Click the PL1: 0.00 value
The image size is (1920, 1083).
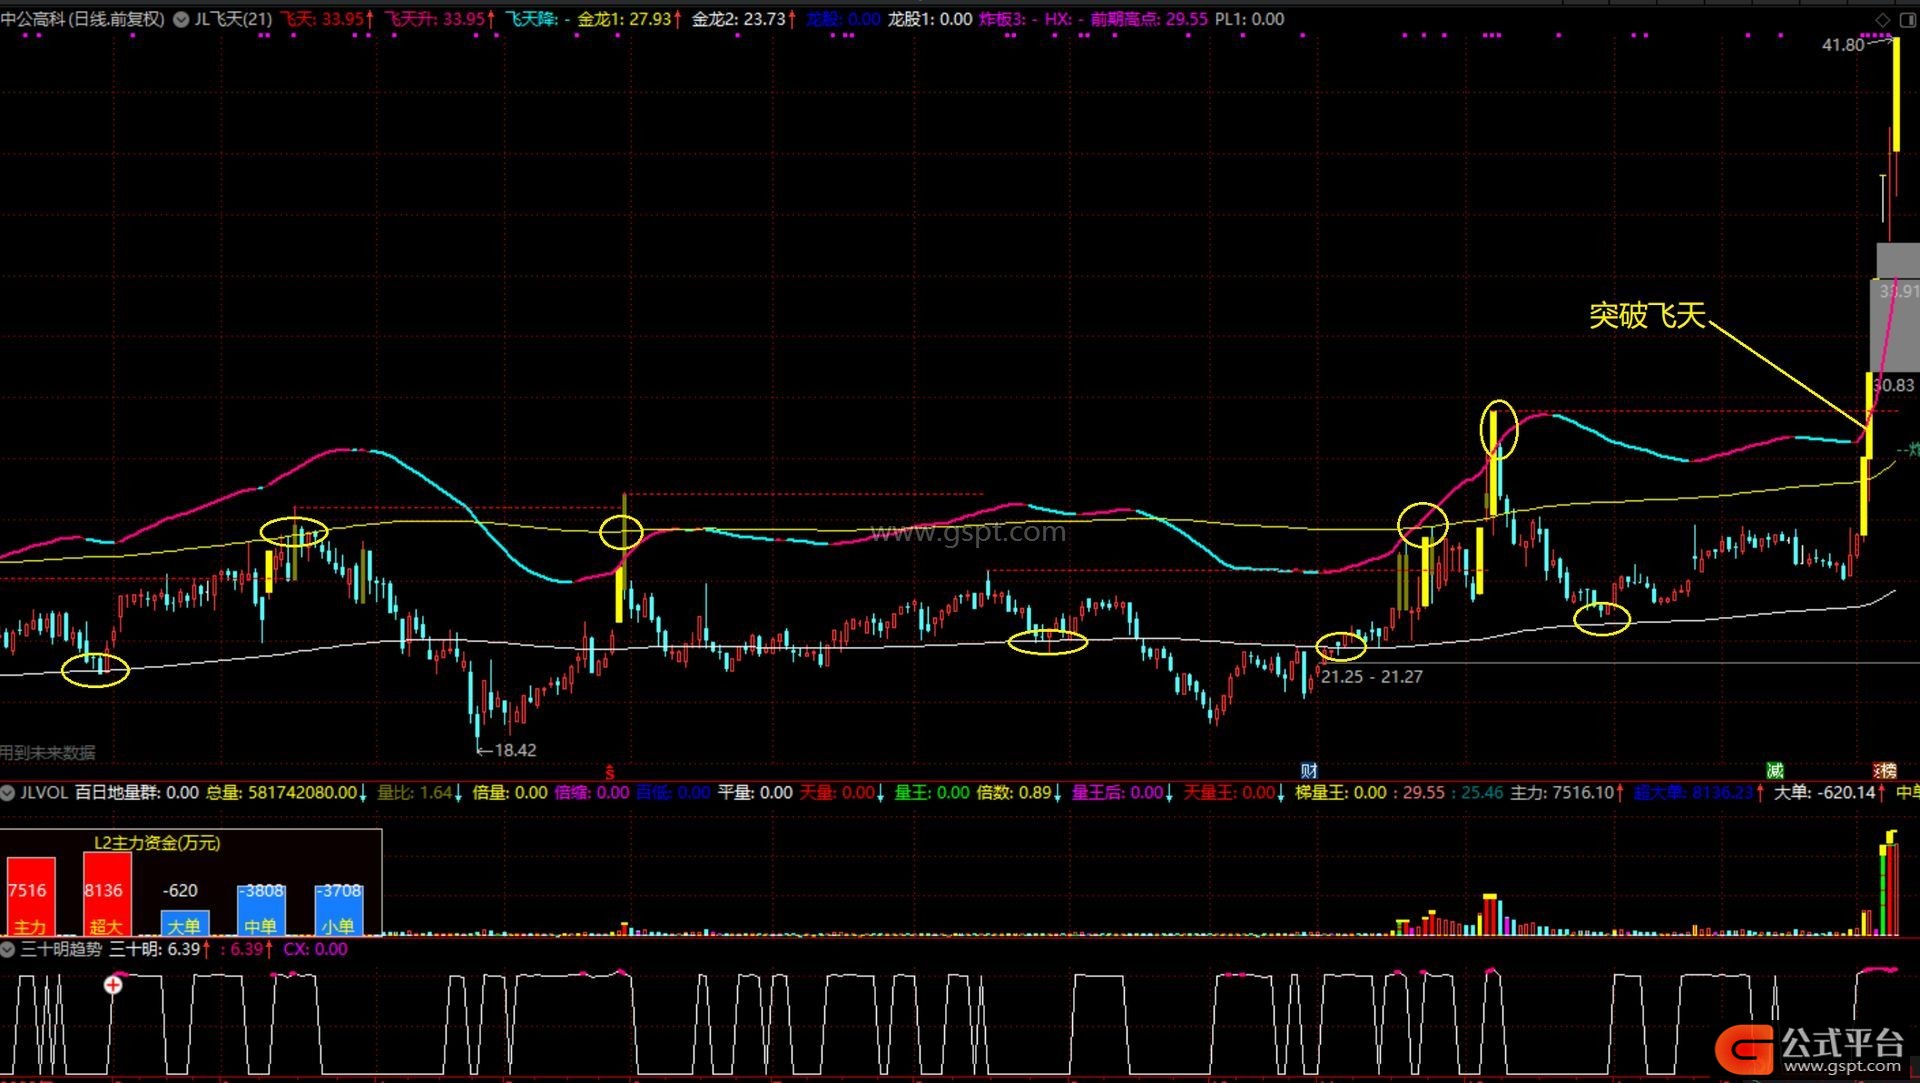tap(1249, 19)
